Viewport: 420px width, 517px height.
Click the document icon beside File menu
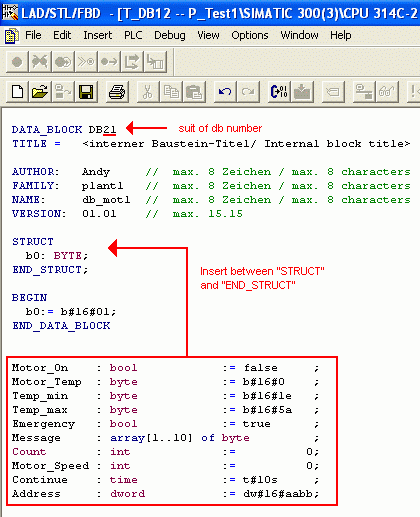pos(11,36)
